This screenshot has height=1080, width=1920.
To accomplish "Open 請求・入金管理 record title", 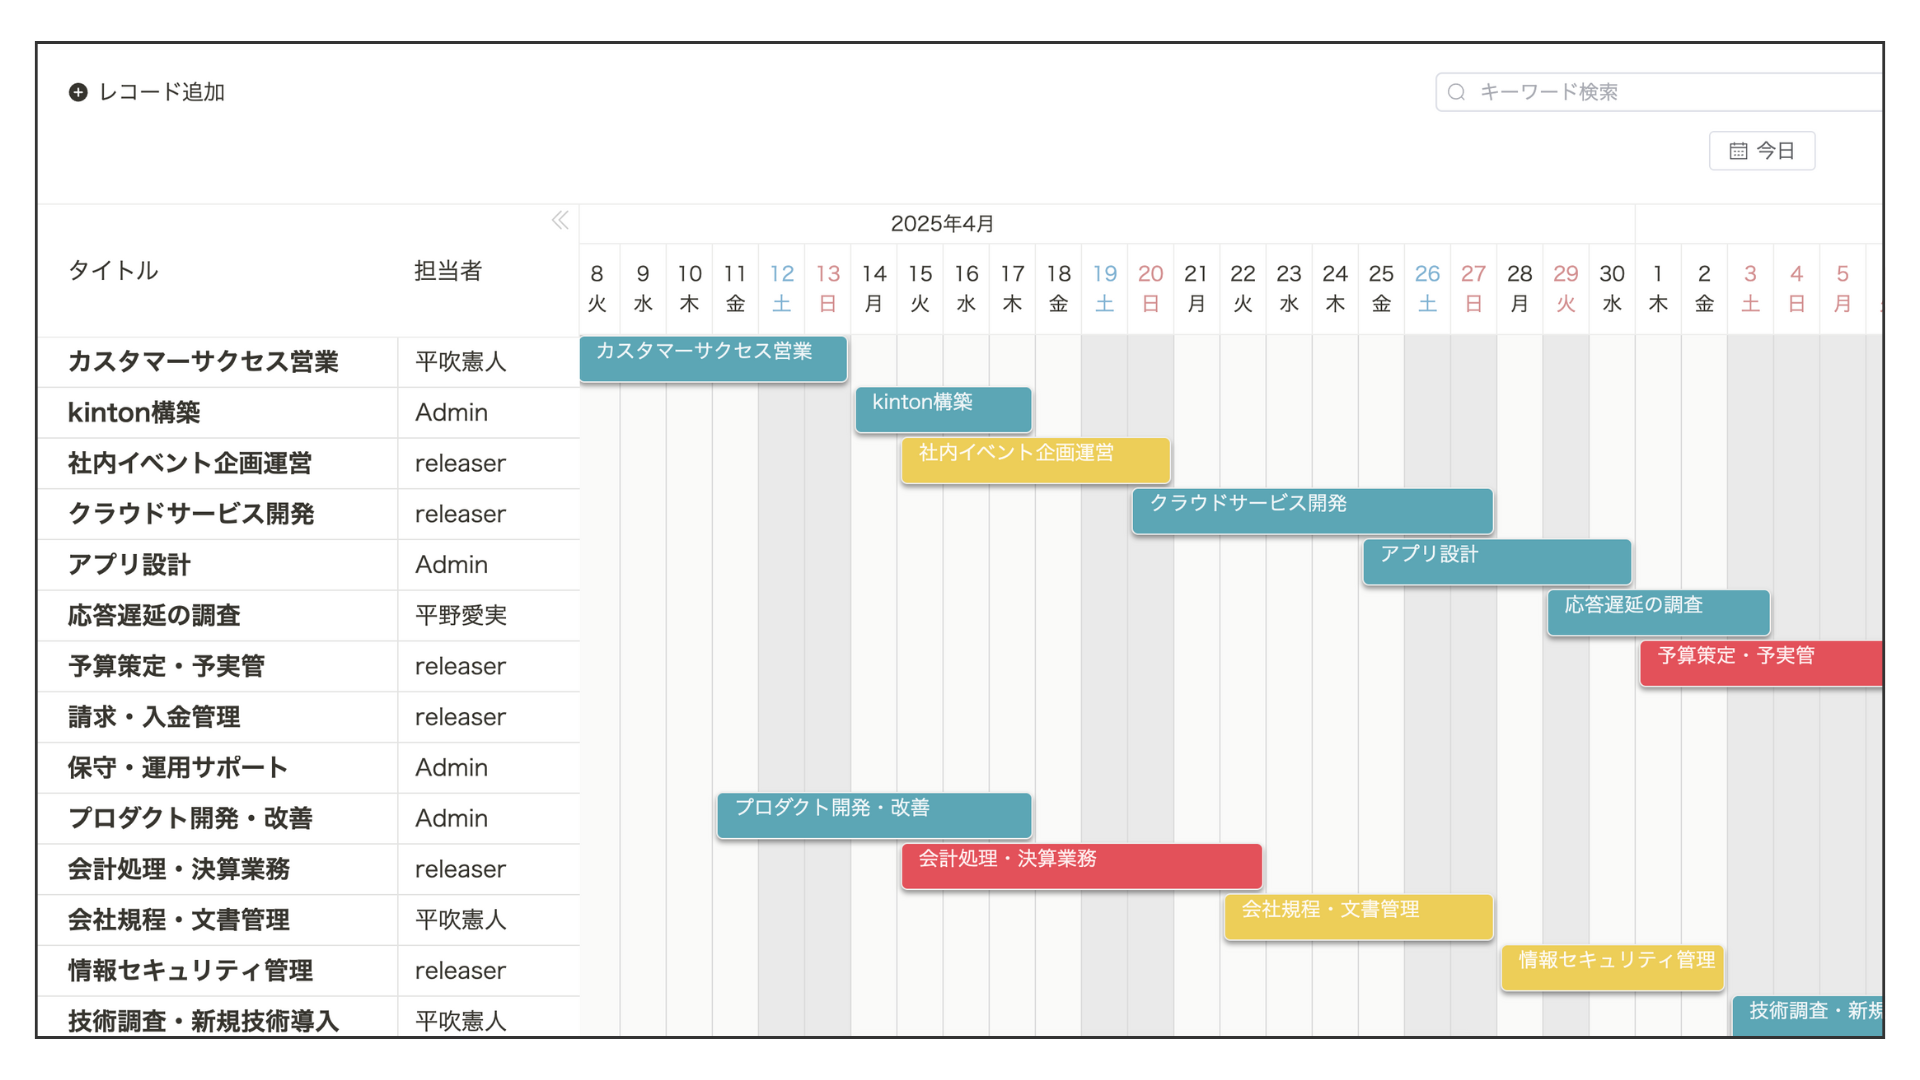I will click(x=154, y=717).
